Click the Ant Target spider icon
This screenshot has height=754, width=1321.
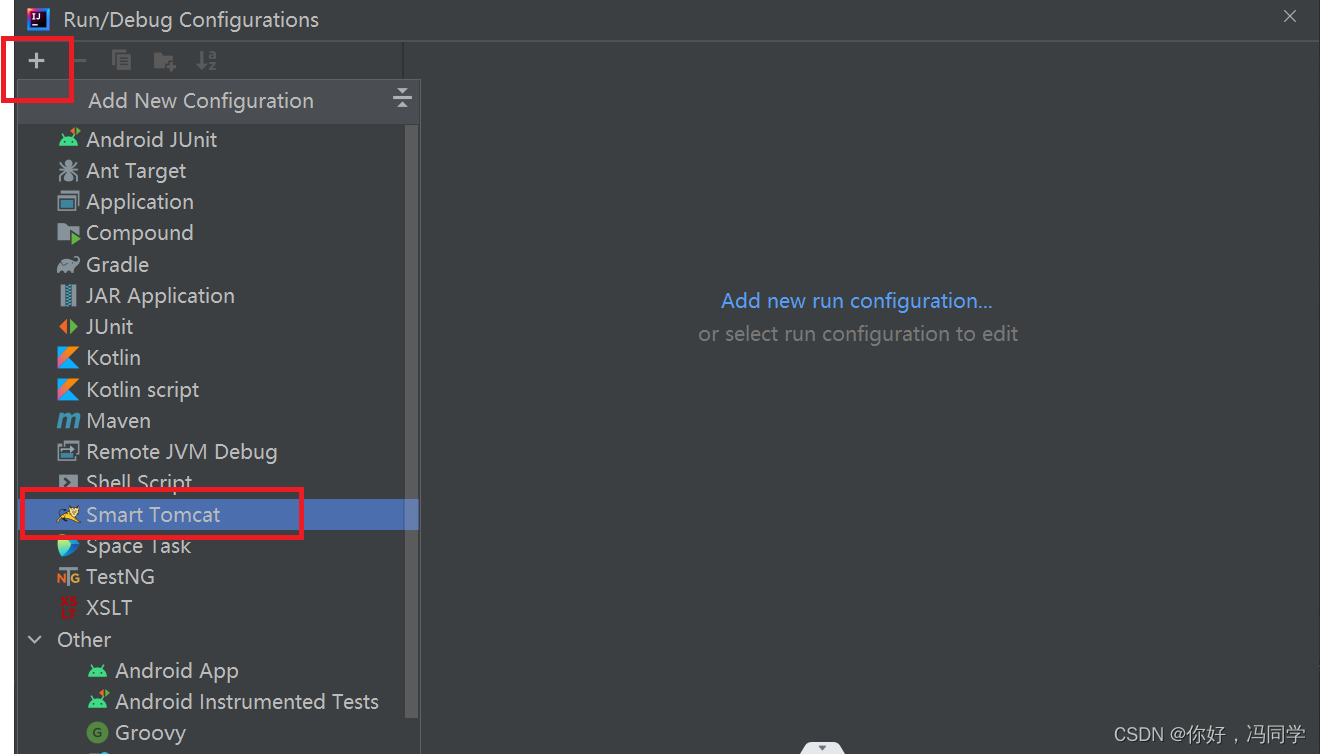click(68, 171)
